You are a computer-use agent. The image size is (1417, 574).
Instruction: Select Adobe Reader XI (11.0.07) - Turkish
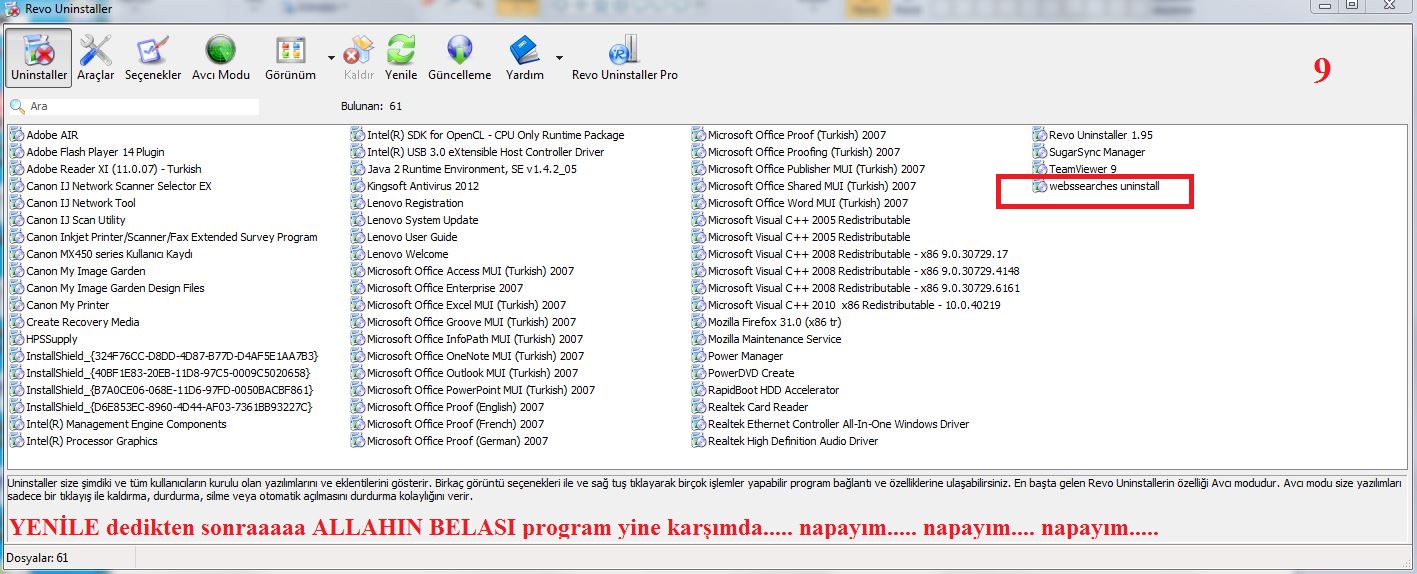coord(106,169)
